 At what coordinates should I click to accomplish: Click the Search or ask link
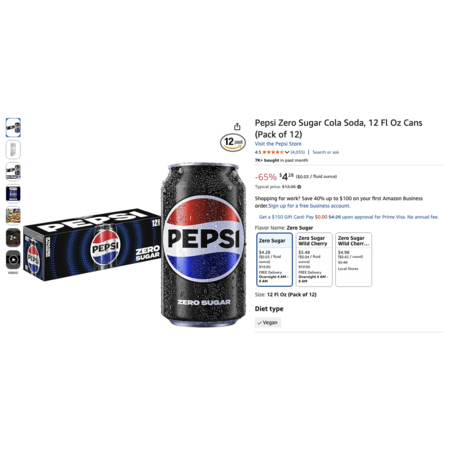326,152
